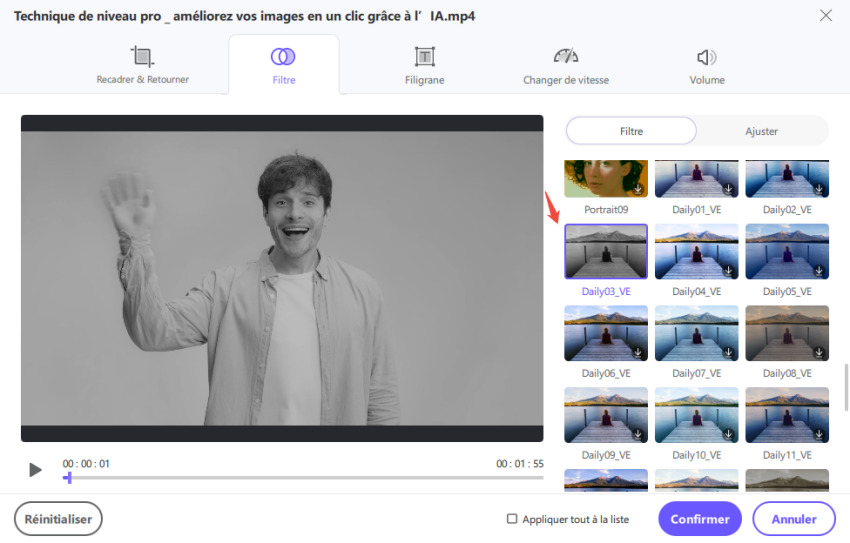Download Daily01_VE via its arrow icon
This screenshot has height=543, width=850.
pyautogui.click(x=729, y=189)
